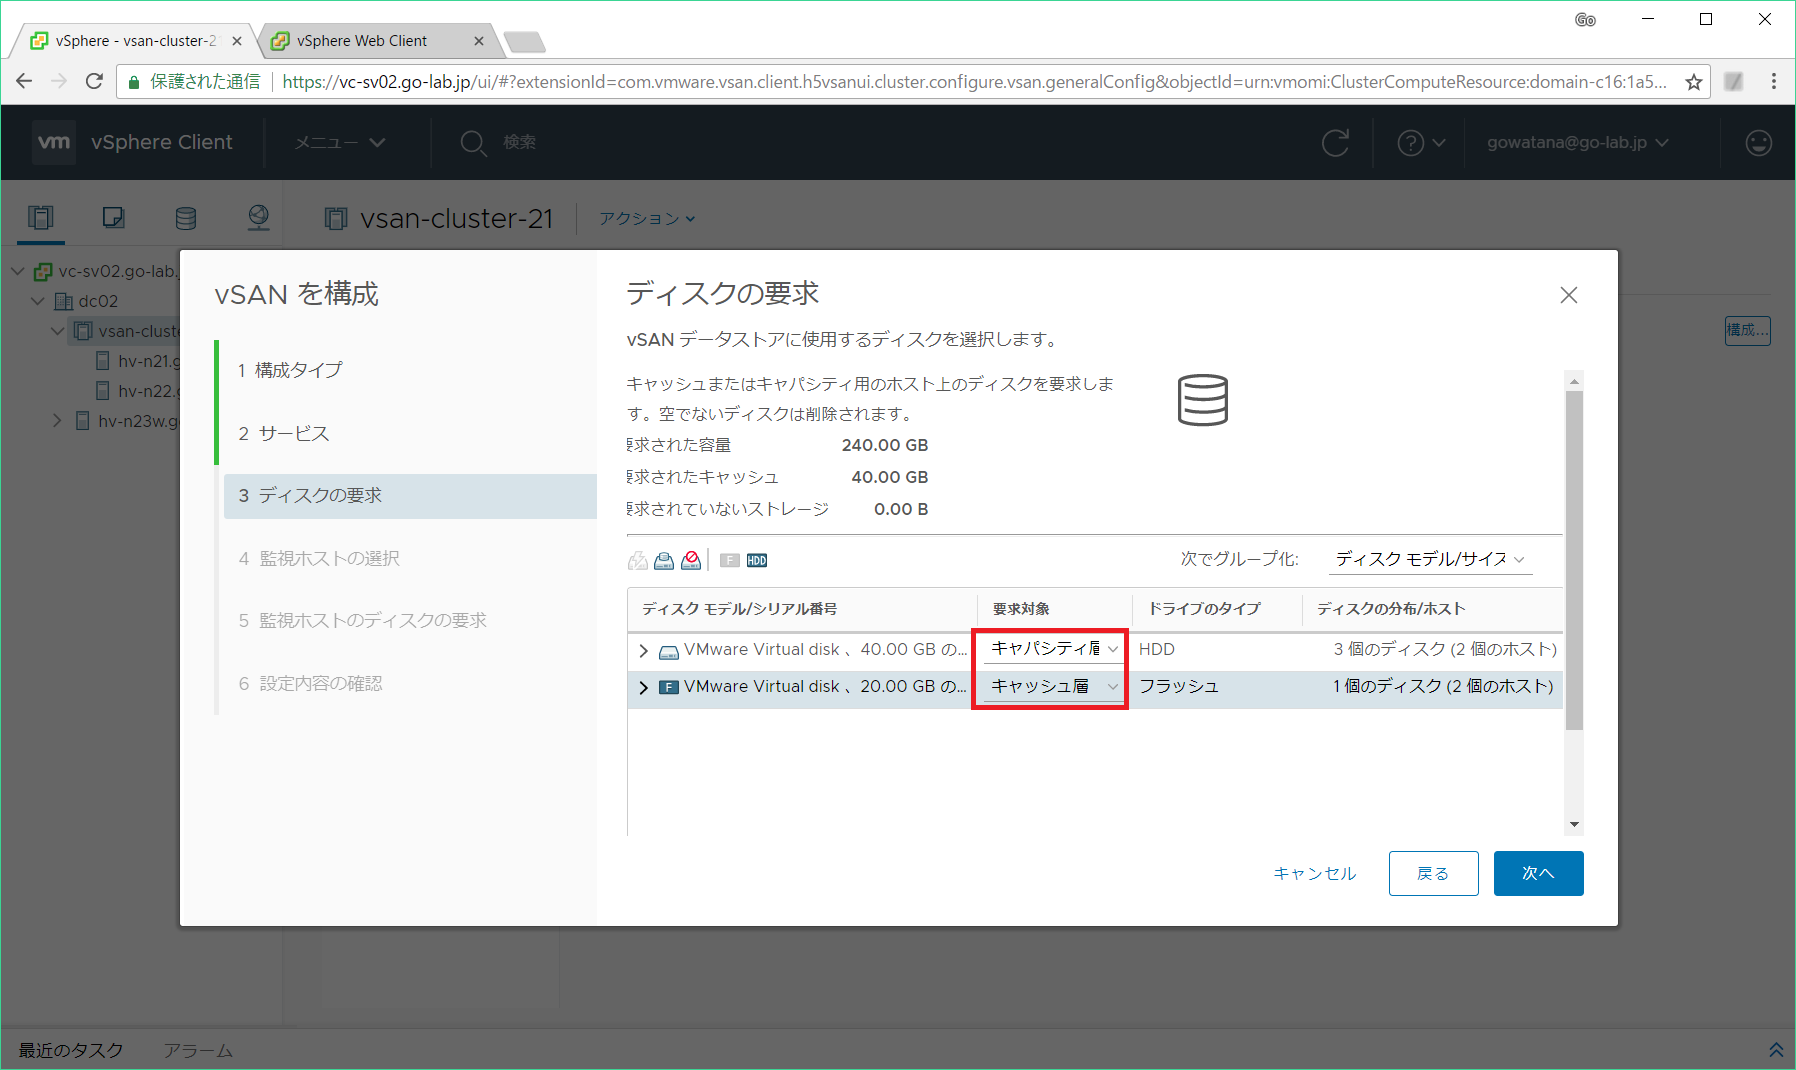Open the アラーム tab at bottom
The height and width of the screenshot is (1070, 1796).
tap(198, 1050)
